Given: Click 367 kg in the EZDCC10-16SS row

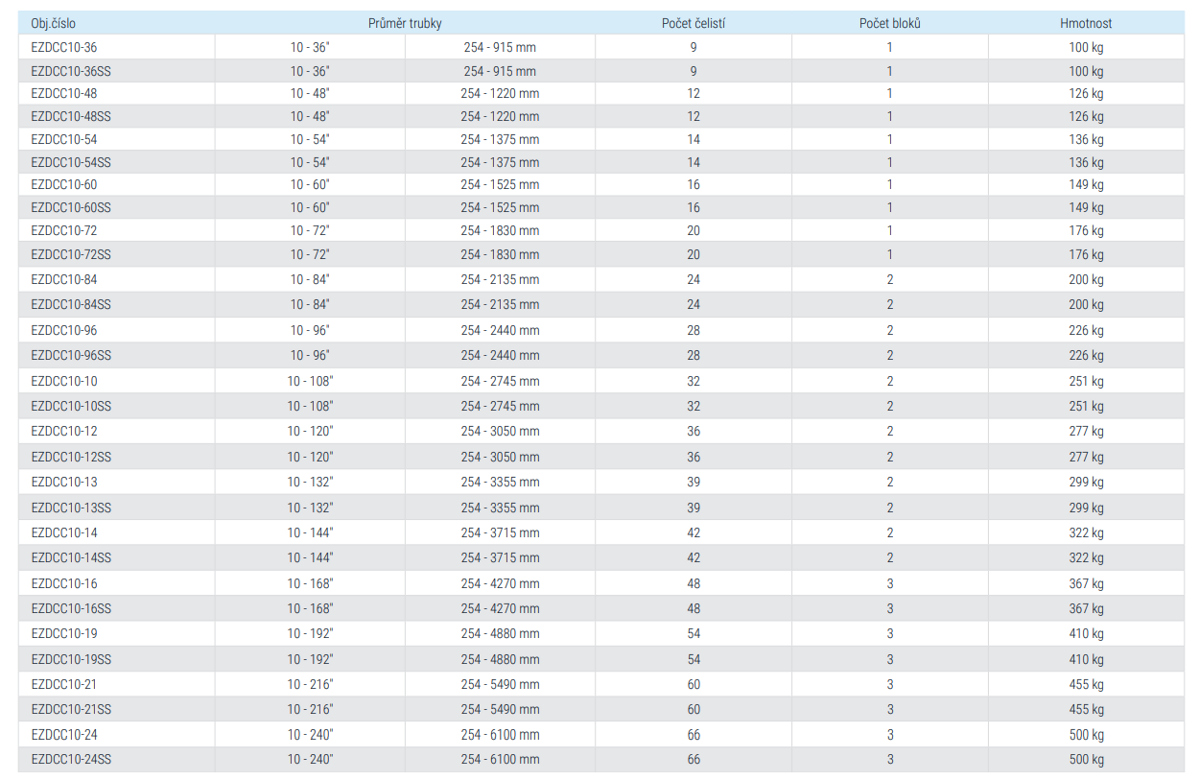Looking at the screenshot, I should pos(1086,608).
